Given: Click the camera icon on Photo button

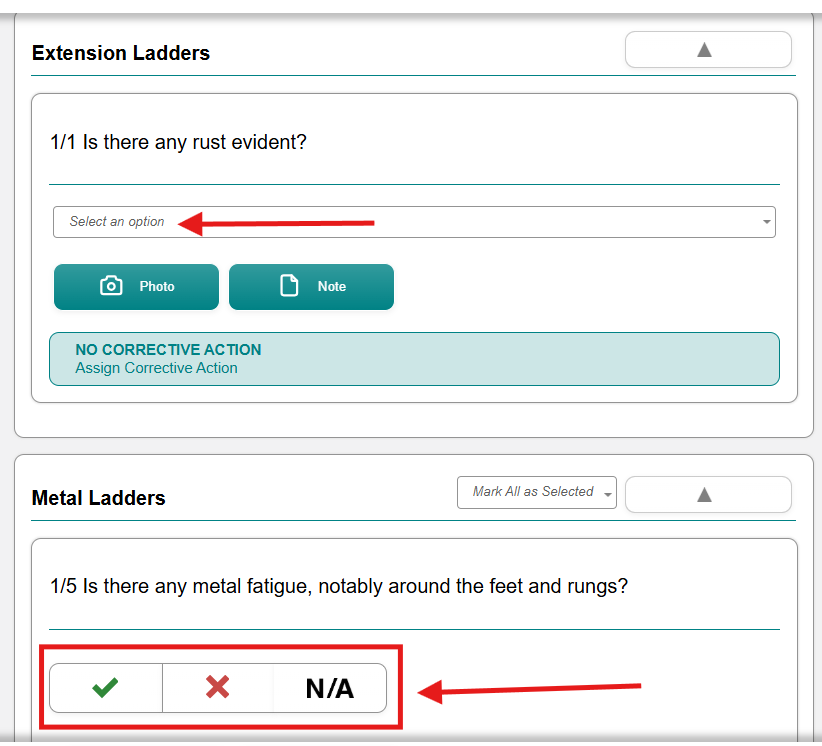Looking at the screenshot, I should [111, 286].
